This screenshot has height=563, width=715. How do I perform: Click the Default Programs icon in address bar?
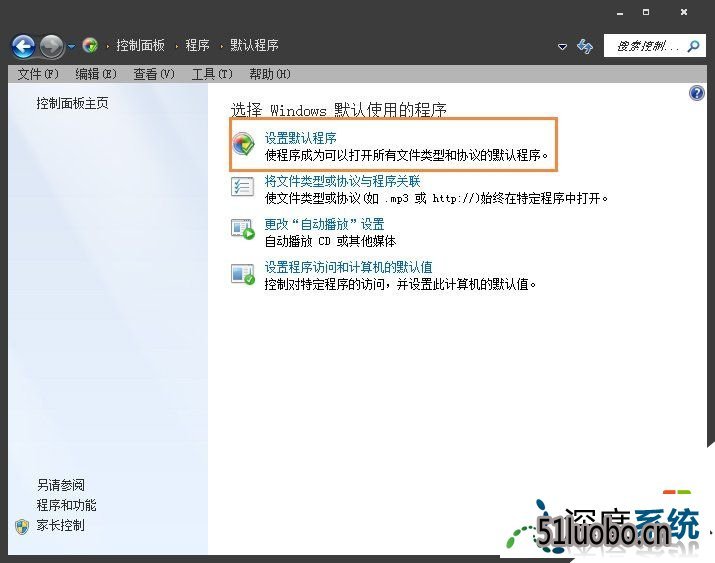point(90,45)
